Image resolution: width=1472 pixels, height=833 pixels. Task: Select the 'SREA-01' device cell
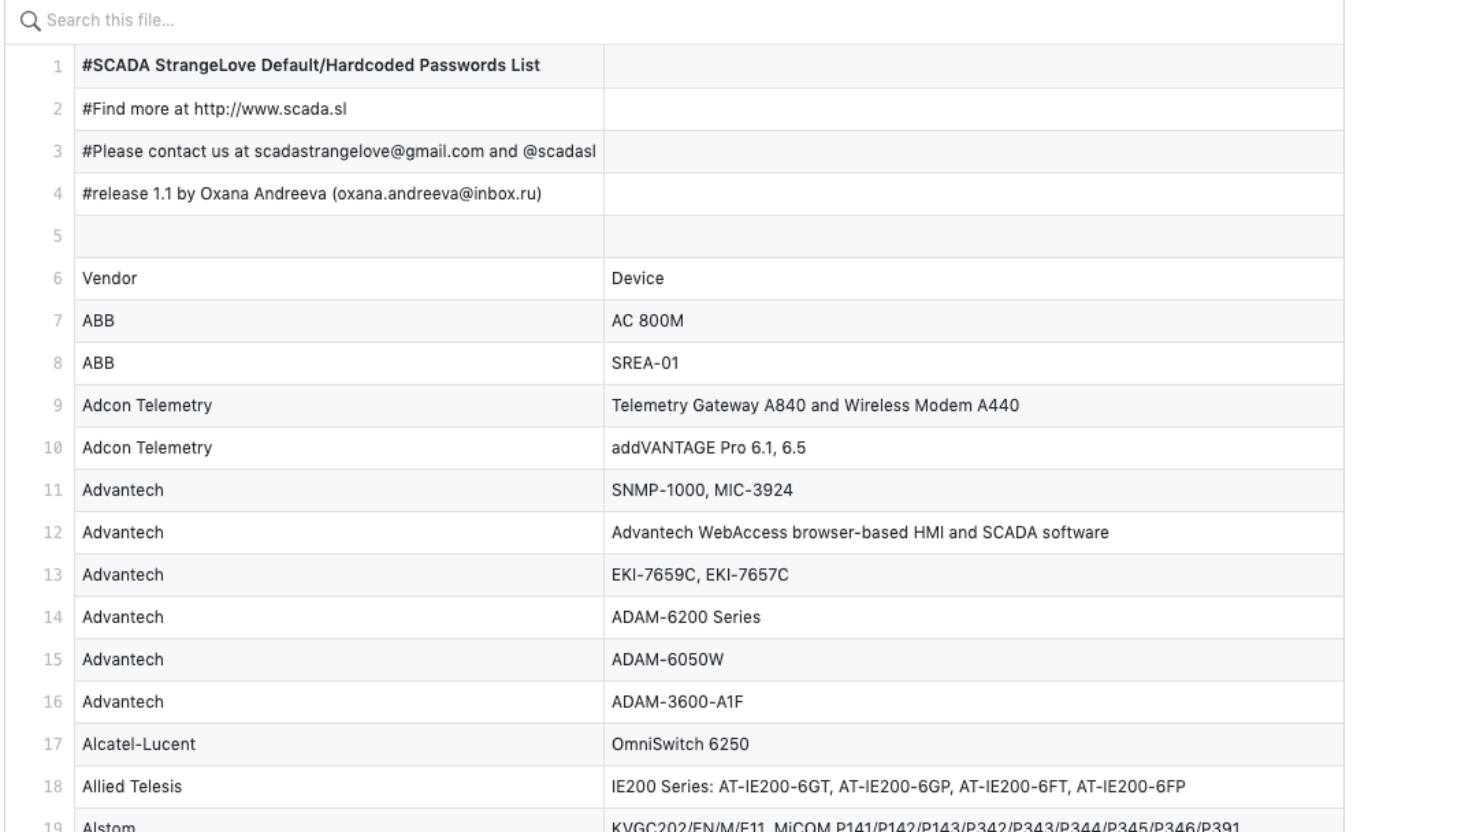coord(974,363)
